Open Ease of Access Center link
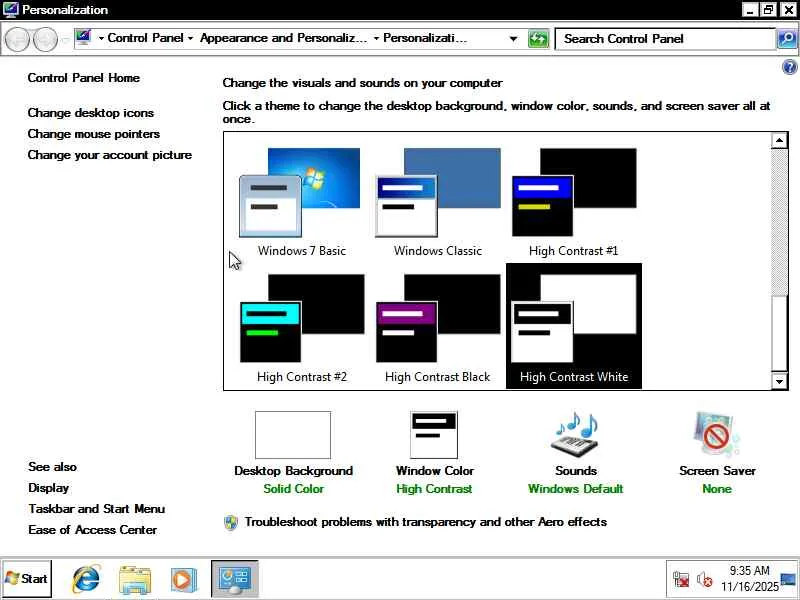This screenshot has height=600, width=800. 92,530
